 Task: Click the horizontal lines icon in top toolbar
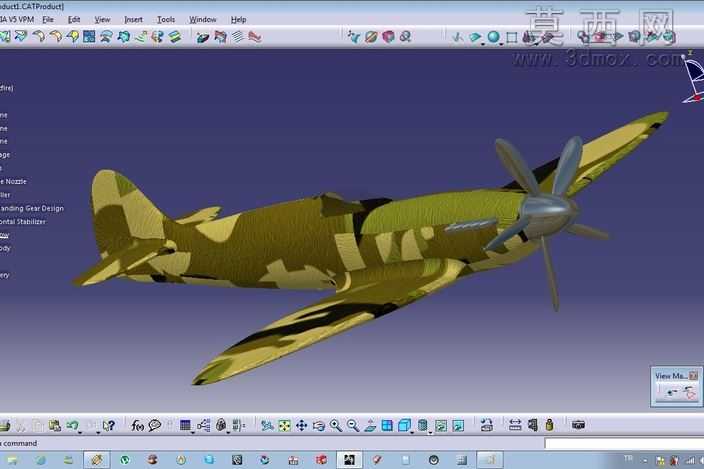pos(238,36)
